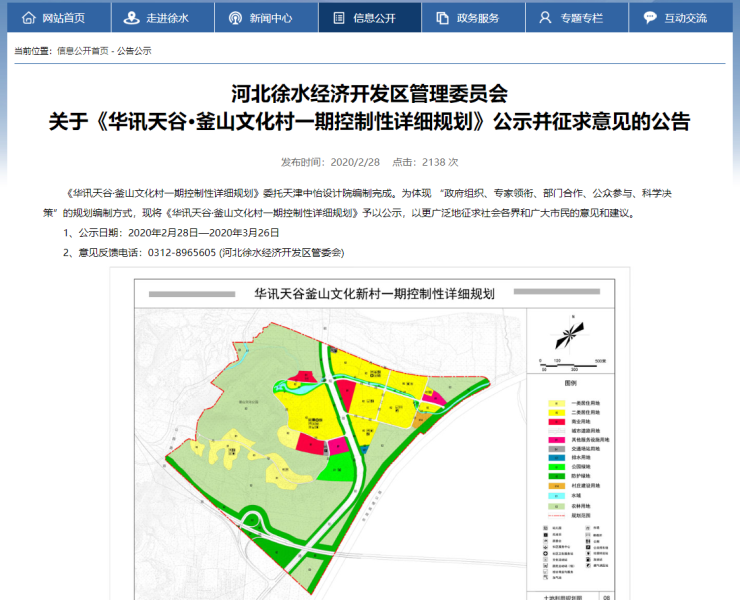
Task: Click the 发布时间：2020/2/28 text
Action: (330, 162)
